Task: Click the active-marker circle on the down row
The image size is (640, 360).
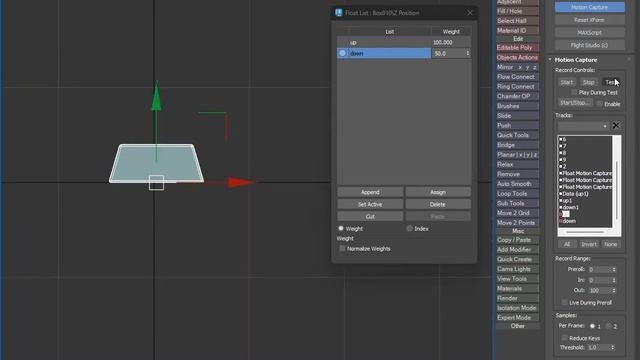Action: click(342, 53)
